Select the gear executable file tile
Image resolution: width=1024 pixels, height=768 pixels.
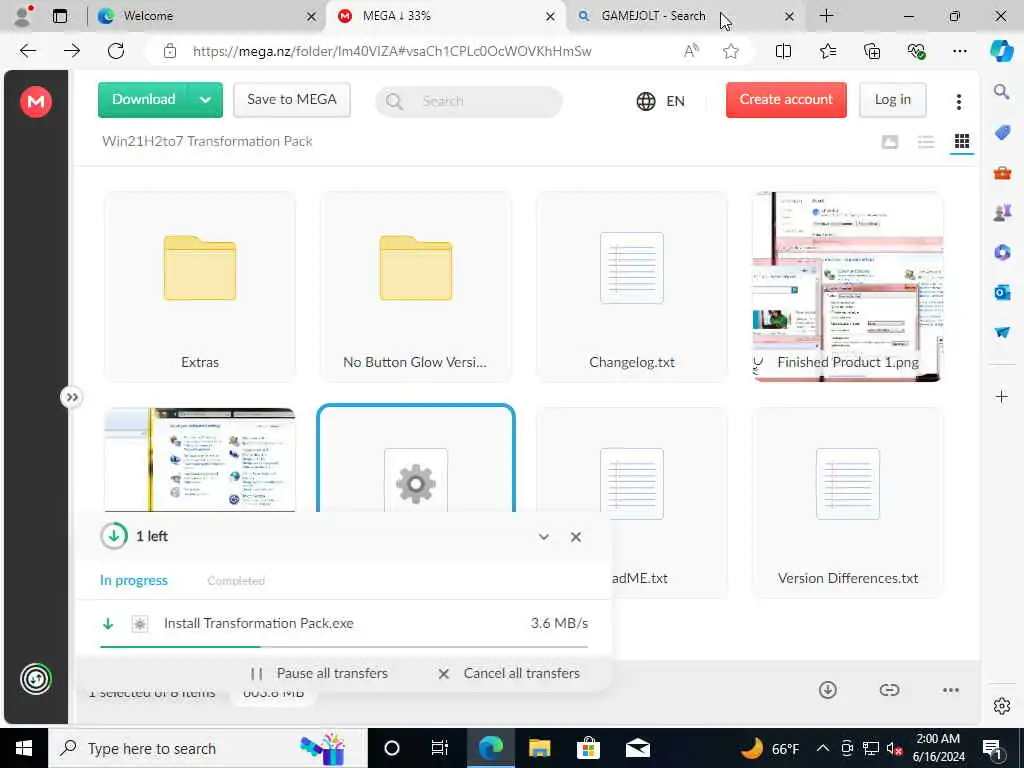click(416, 460)
